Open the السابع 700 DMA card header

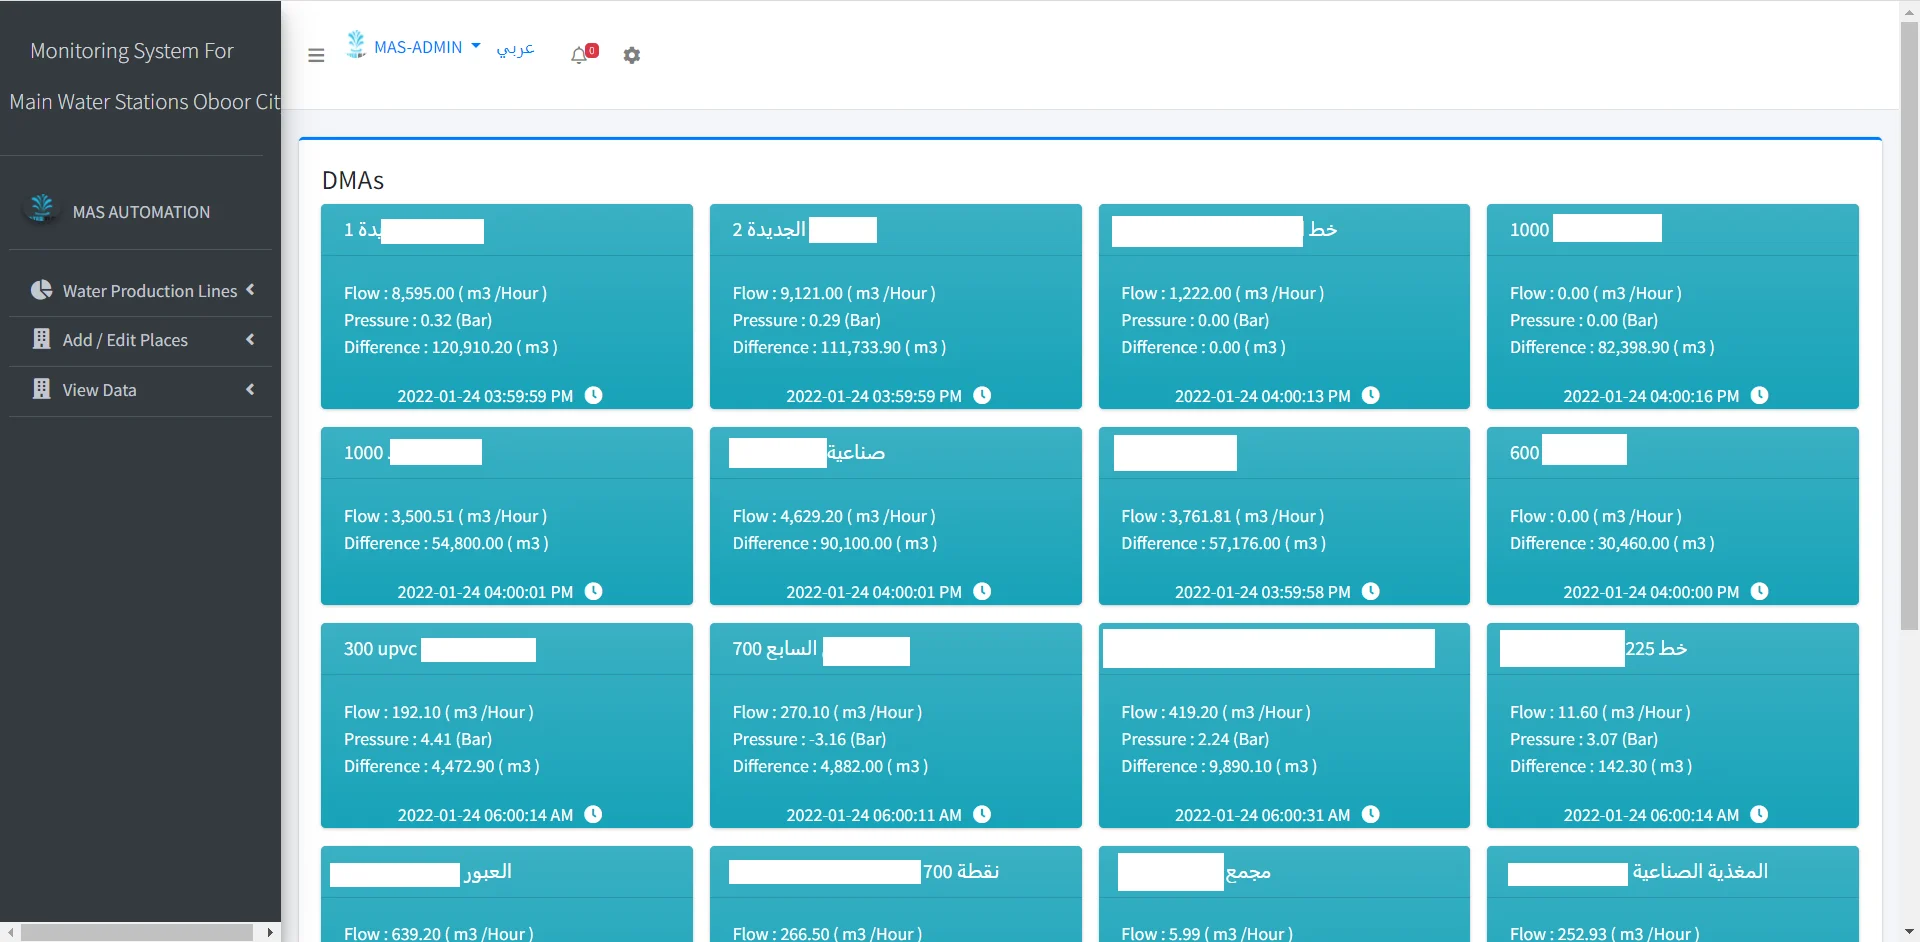click(895, 649)
